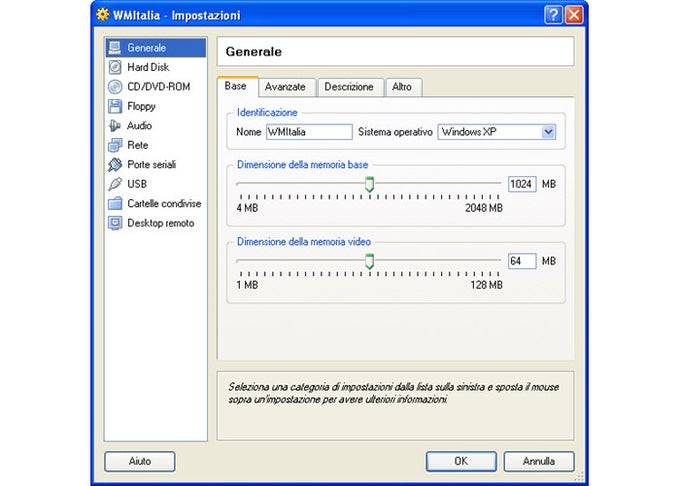Click the OK button

pyautogui.click(x=461, y=461)
